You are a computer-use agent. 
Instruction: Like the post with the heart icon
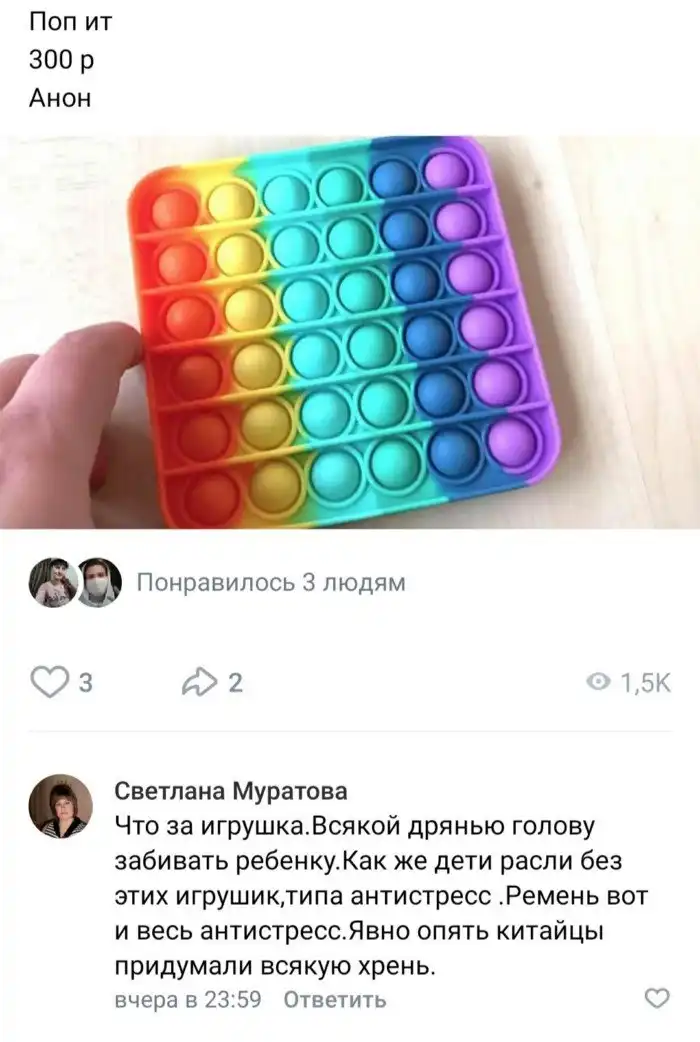(x=49, y=682)
